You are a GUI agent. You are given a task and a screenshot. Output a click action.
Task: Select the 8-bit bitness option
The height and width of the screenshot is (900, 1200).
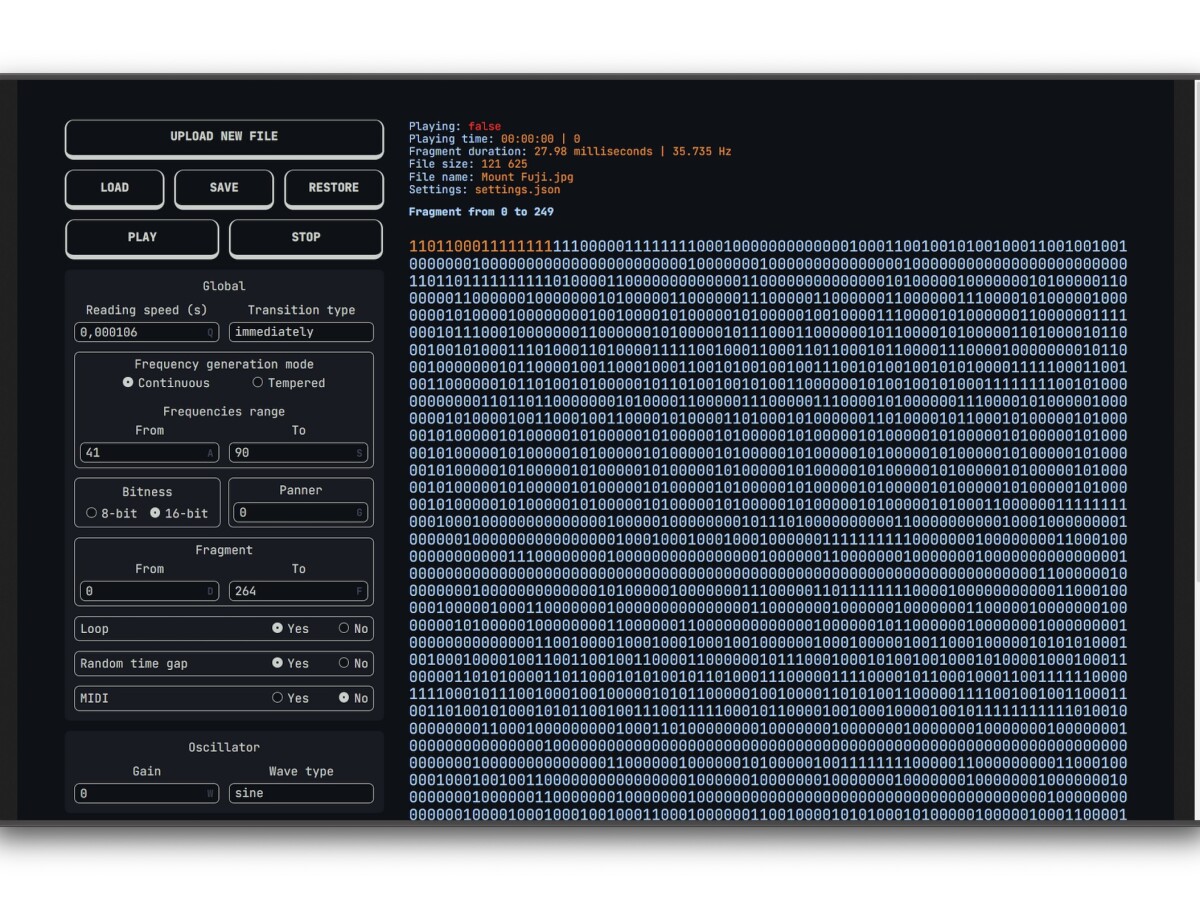click(x=92, y=513)
